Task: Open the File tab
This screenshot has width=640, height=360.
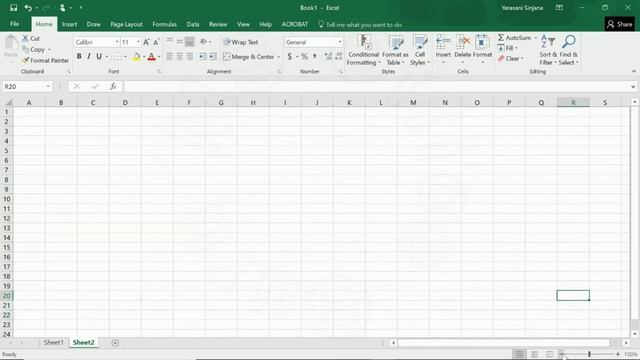Action: (x=14, y=24)
